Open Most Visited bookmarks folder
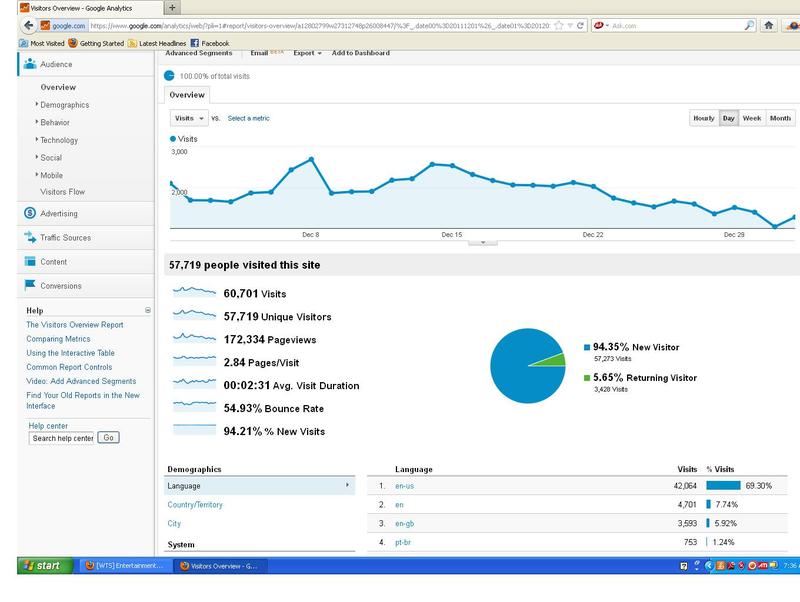Image resolution: width=800 pixels, height=602 pixels. click(42, 43)
